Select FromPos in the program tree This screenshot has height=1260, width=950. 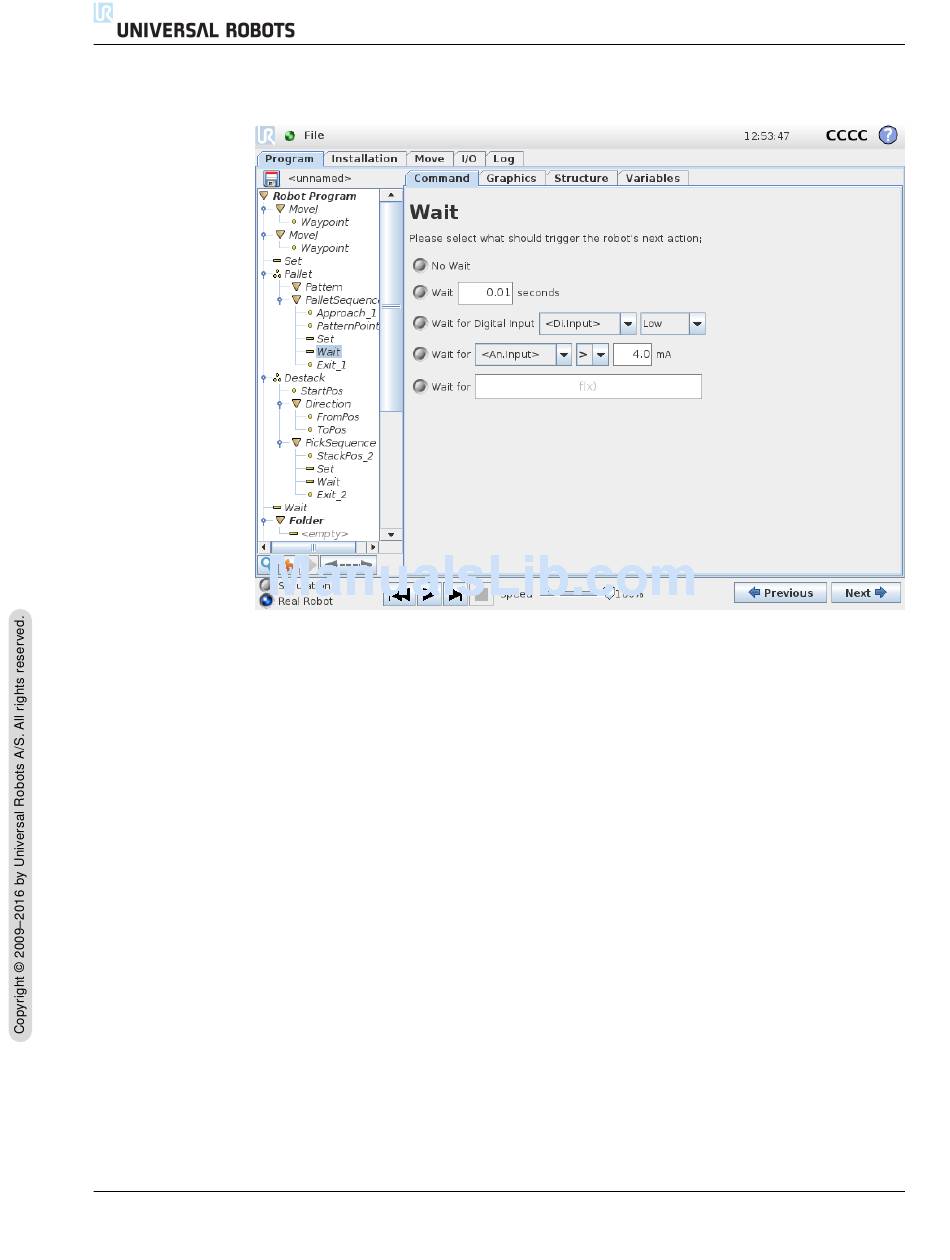(x=338, y=417)
